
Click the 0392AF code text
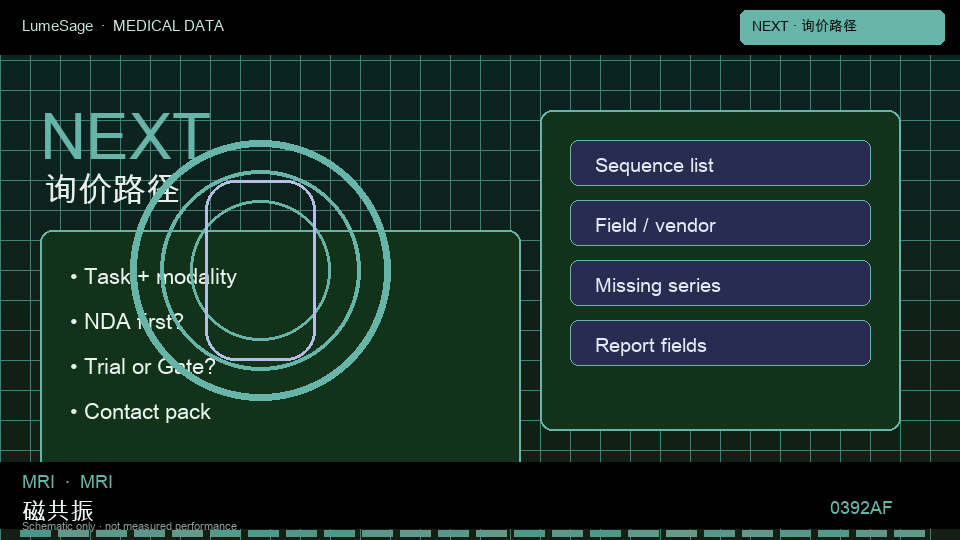pyautogui.click(x=861, y=508)
